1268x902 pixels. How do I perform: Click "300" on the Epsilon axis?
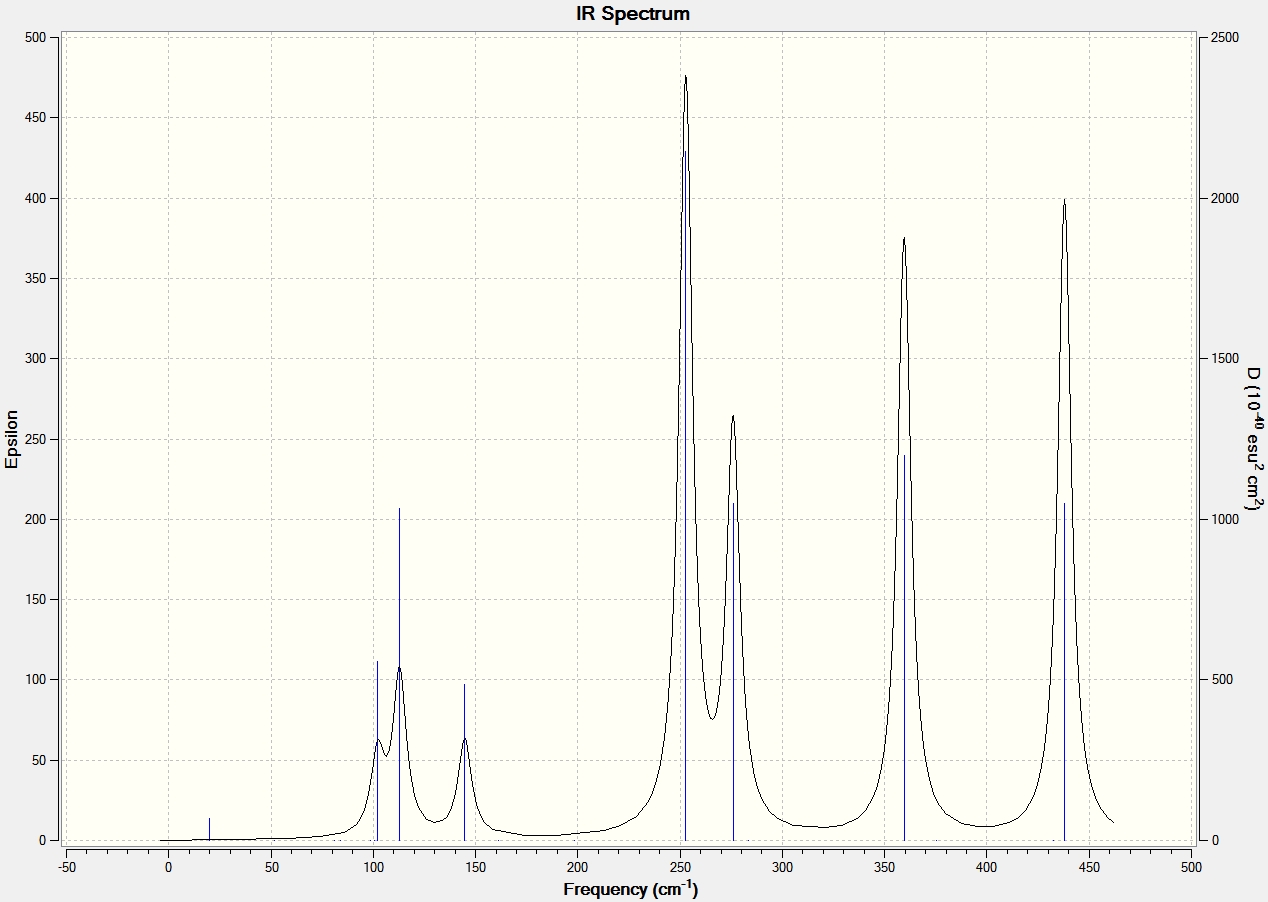coord(36,358)
